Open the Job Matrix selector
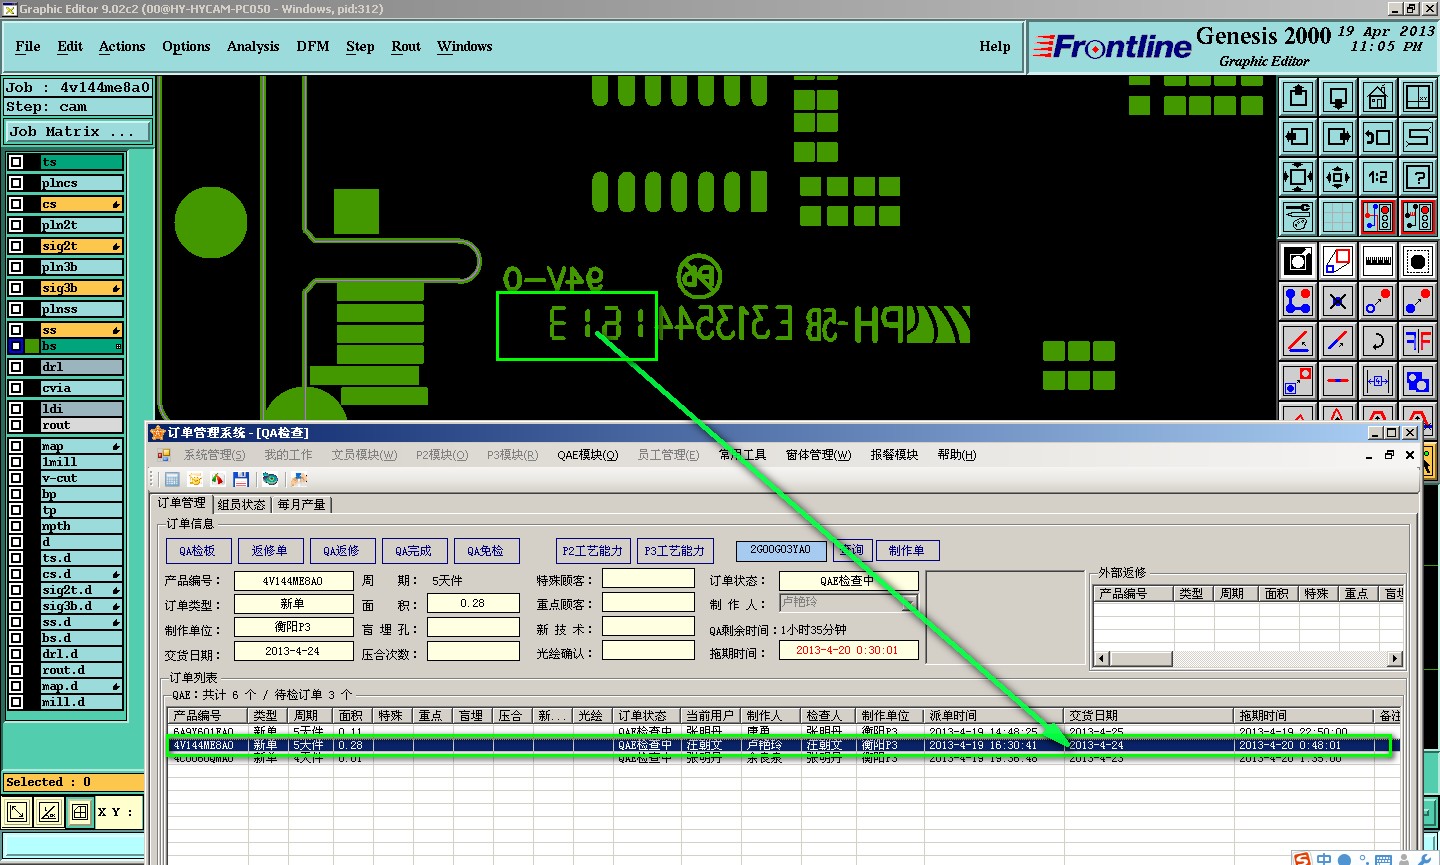 78,131
